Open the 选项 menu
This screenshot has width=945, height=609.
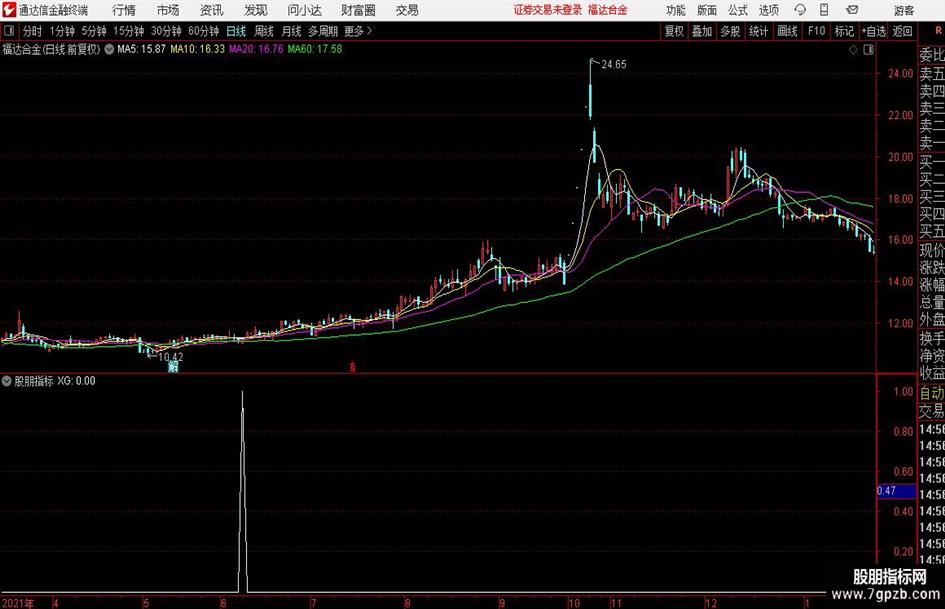pyautogui.click(x=768, y=10)
